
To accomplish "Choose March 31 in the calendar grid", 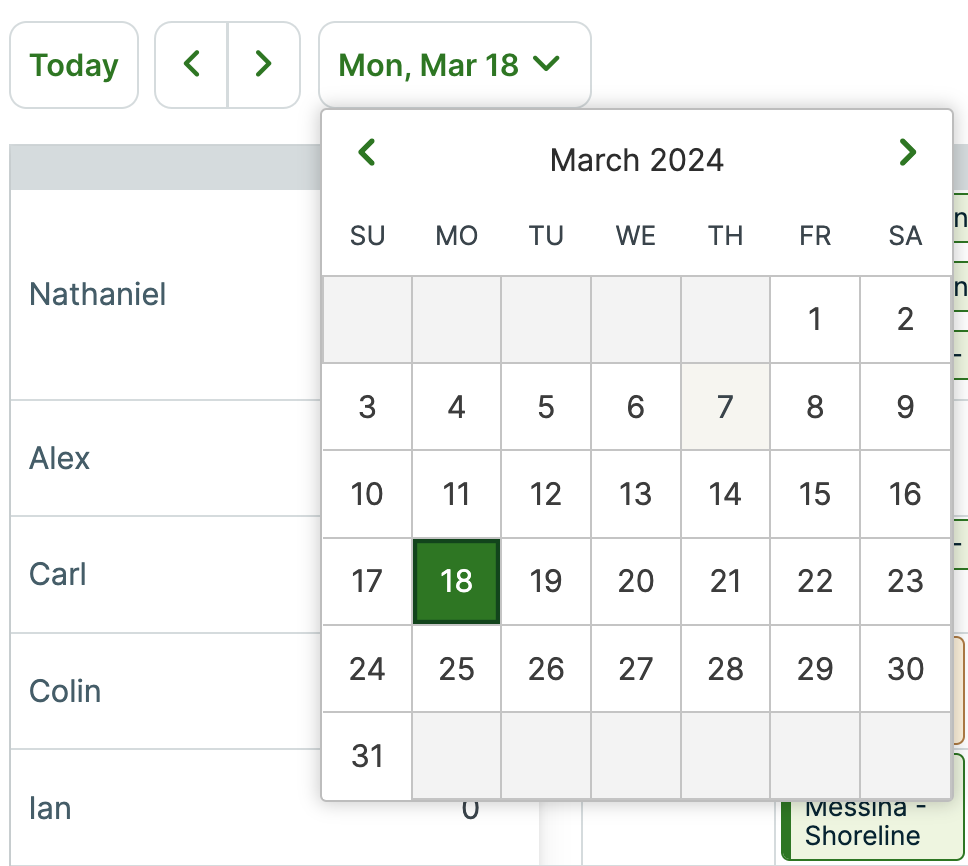I will pos(367,756).
